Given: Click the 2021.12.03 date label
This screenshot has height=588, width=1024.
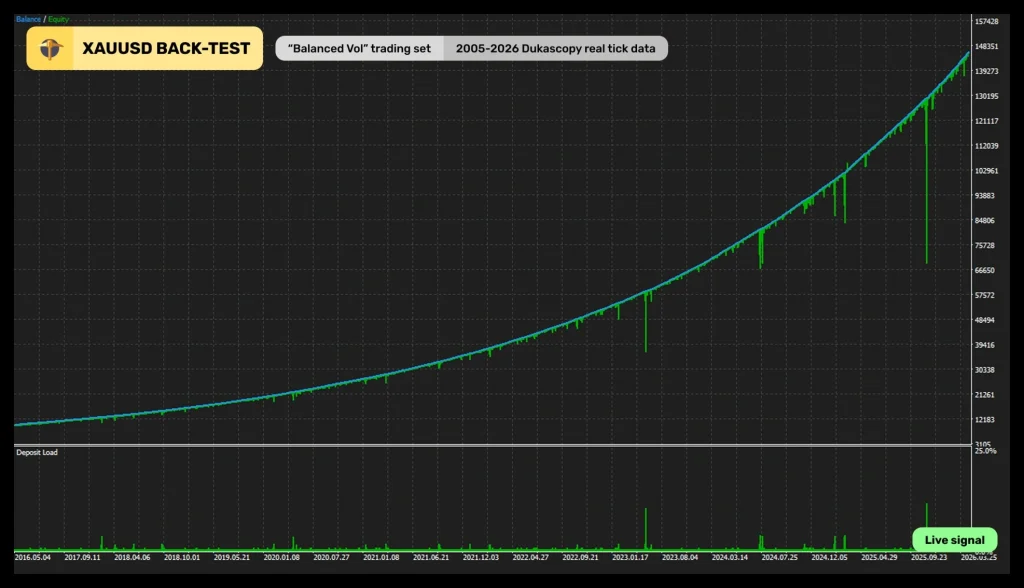Looking at the screenshot, I should pos(481,557).
